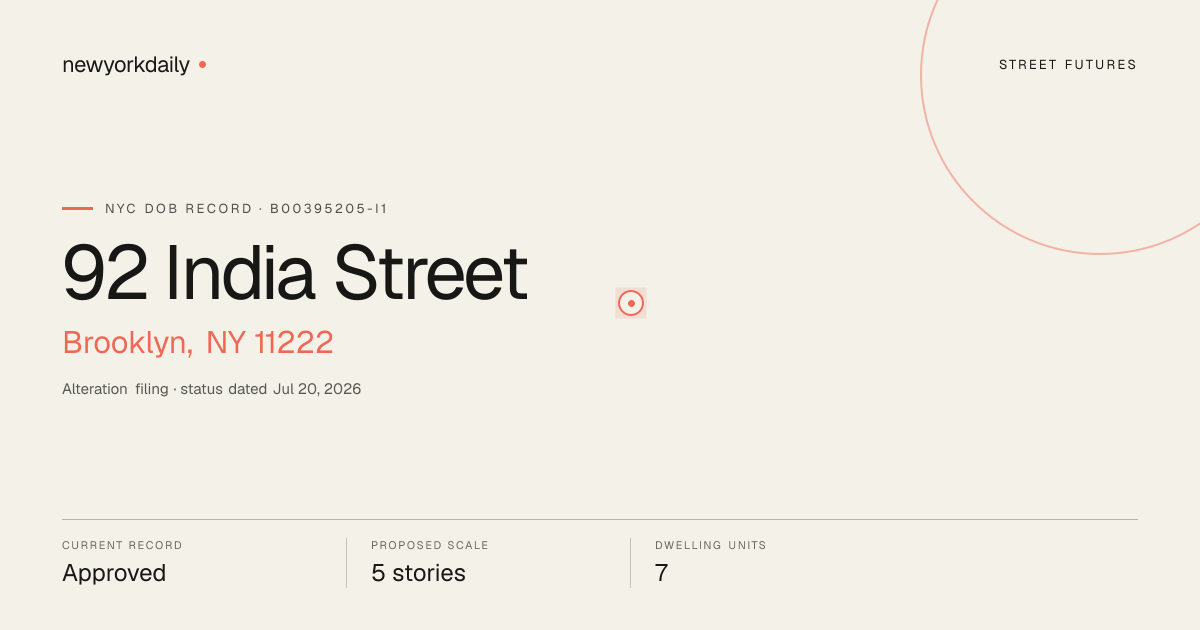Screen dimensions: 1200x630
Task: Select the NYC DOB RECORD label
Action: [179, 209]
